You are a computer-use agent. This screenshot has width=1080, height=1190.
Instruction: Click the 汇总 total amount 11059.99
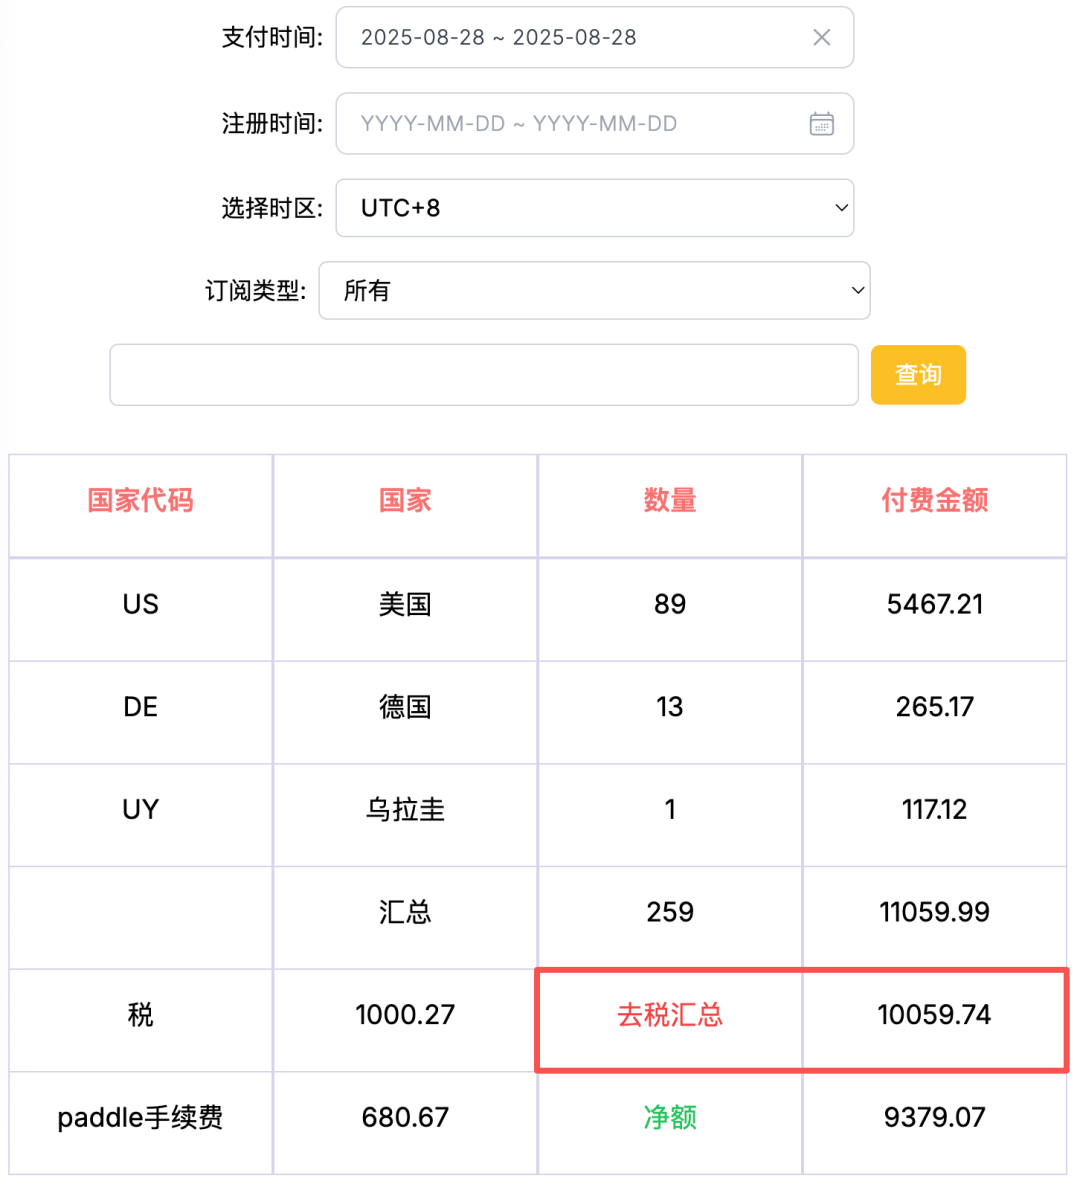pyautogui.click(x=934, y=912)
